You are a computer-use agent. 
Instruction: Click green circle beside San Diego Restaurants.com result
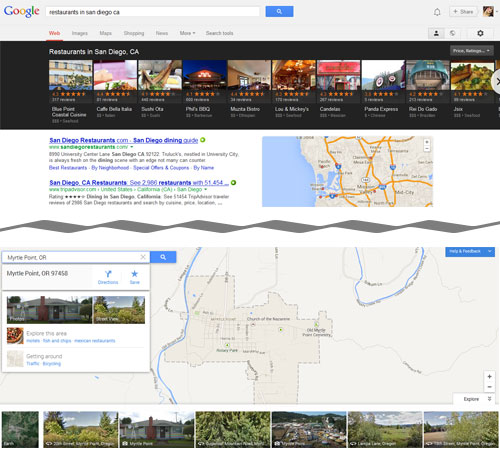coord(203,140)
